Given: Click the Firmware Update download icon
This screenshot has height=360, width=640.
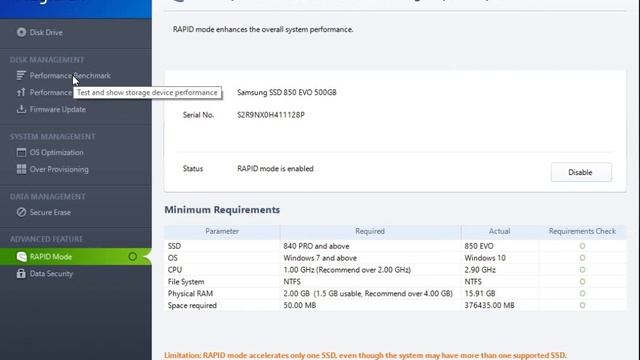Looking at the screenshot, I should [x=21, y=109].
